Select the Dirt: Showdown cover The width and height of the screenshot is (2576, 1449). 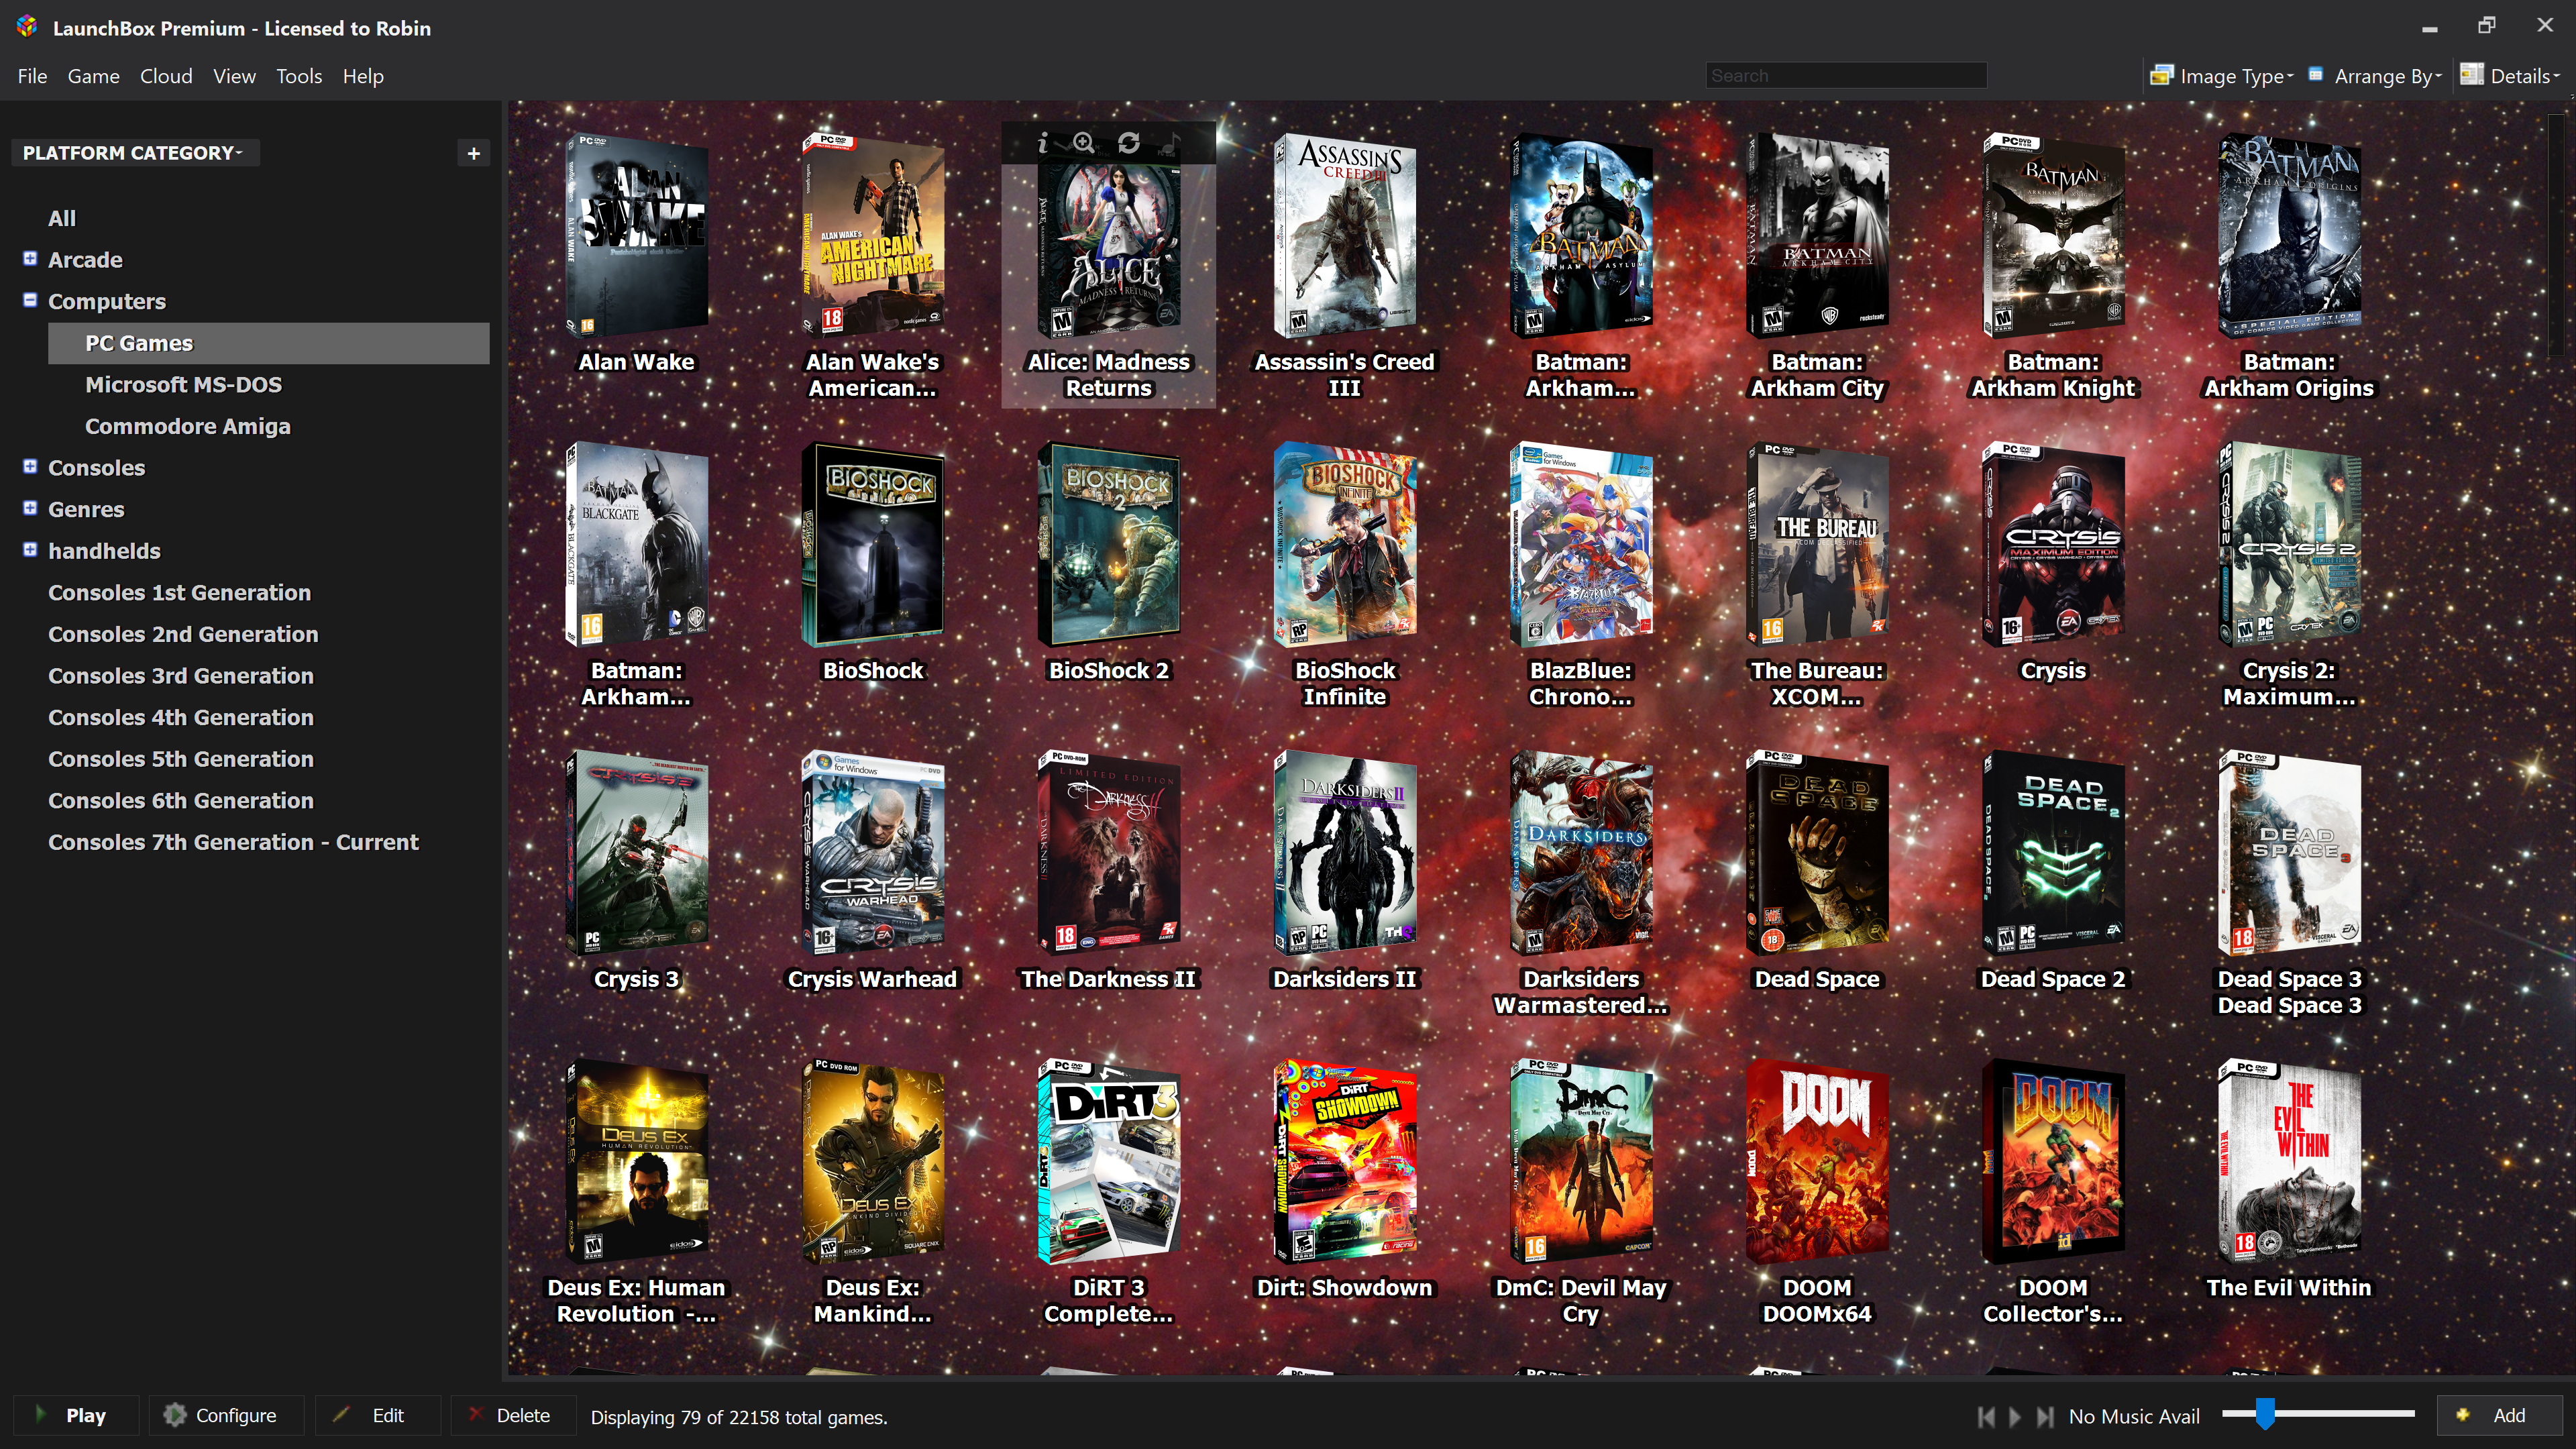tap(1345, 1163)
